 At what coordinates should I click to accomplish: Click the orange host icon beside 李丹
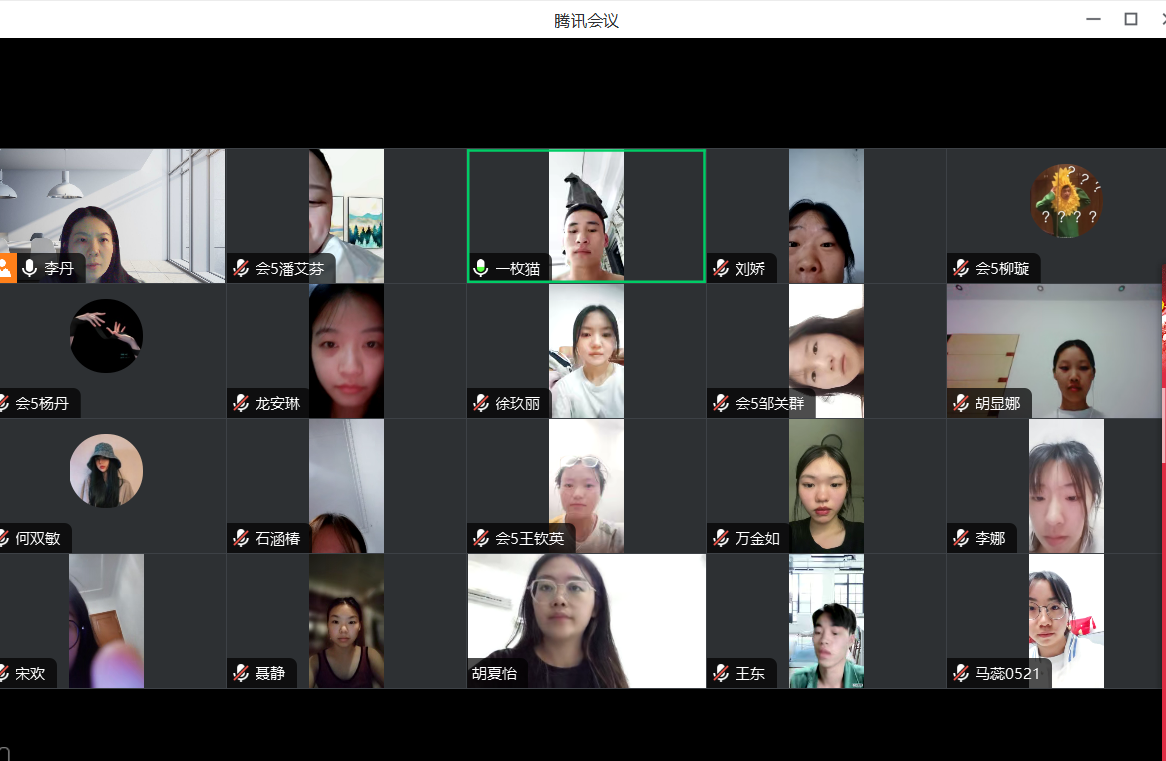(7, 268)
